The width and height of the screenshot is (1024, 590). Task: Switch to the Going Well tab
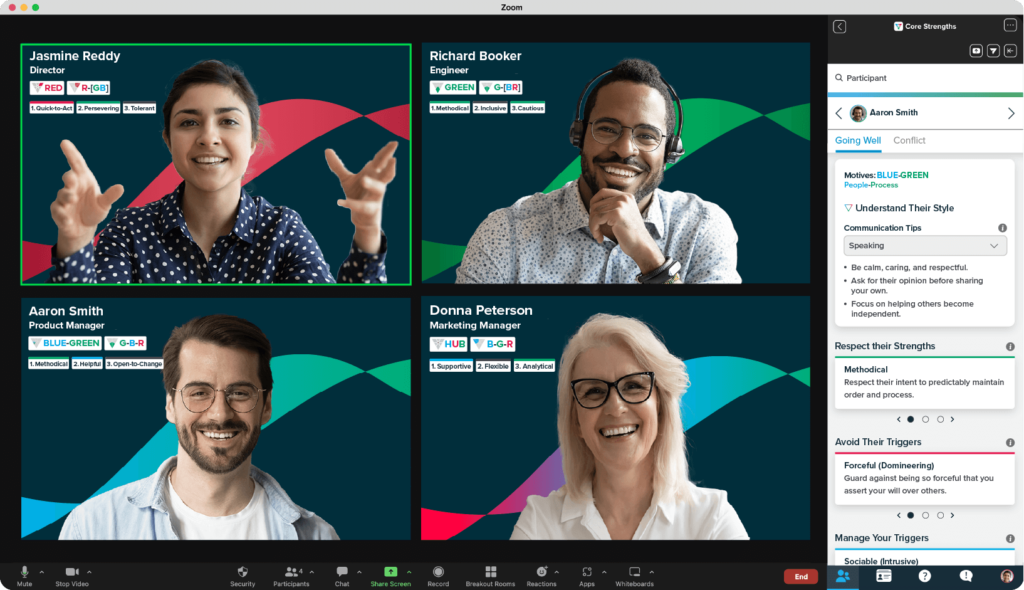pyautogui.click(x=857, y=140)
